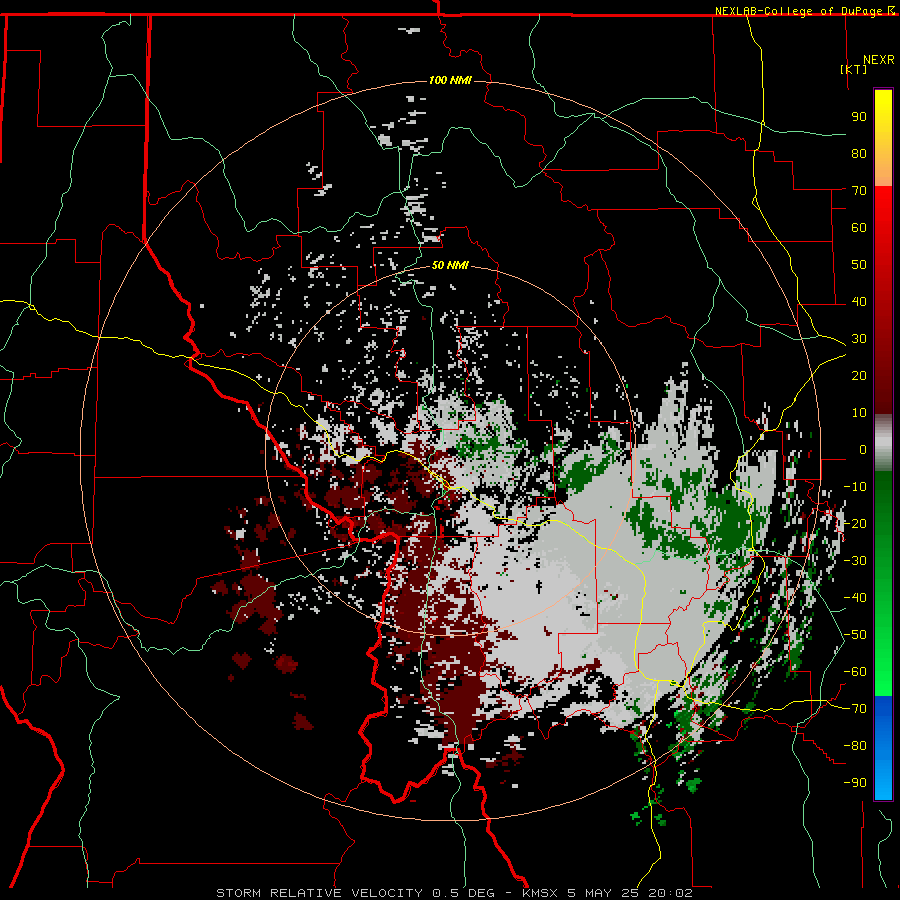Click the 50 NMI range ring label
This screenshot has width=900, height=900.
click(450, 265)
